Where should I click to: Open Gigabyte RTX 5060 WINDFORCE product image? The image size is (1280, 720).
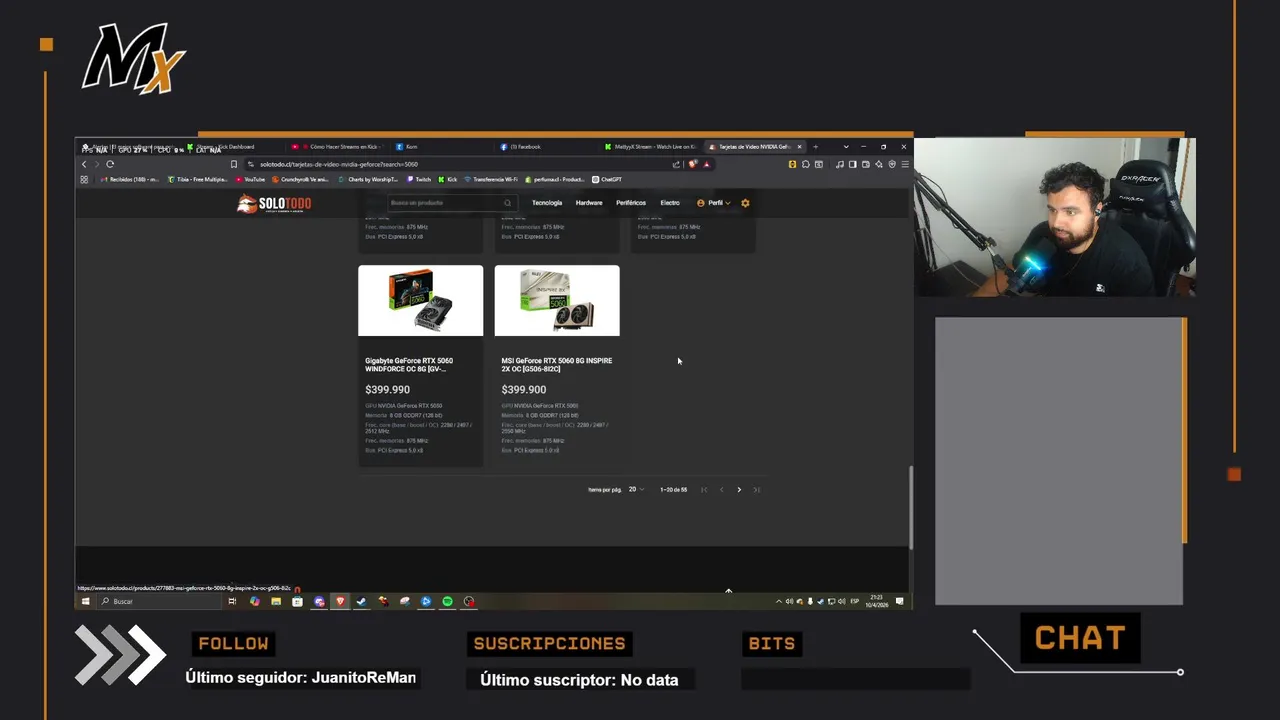(x=421, y=300)
